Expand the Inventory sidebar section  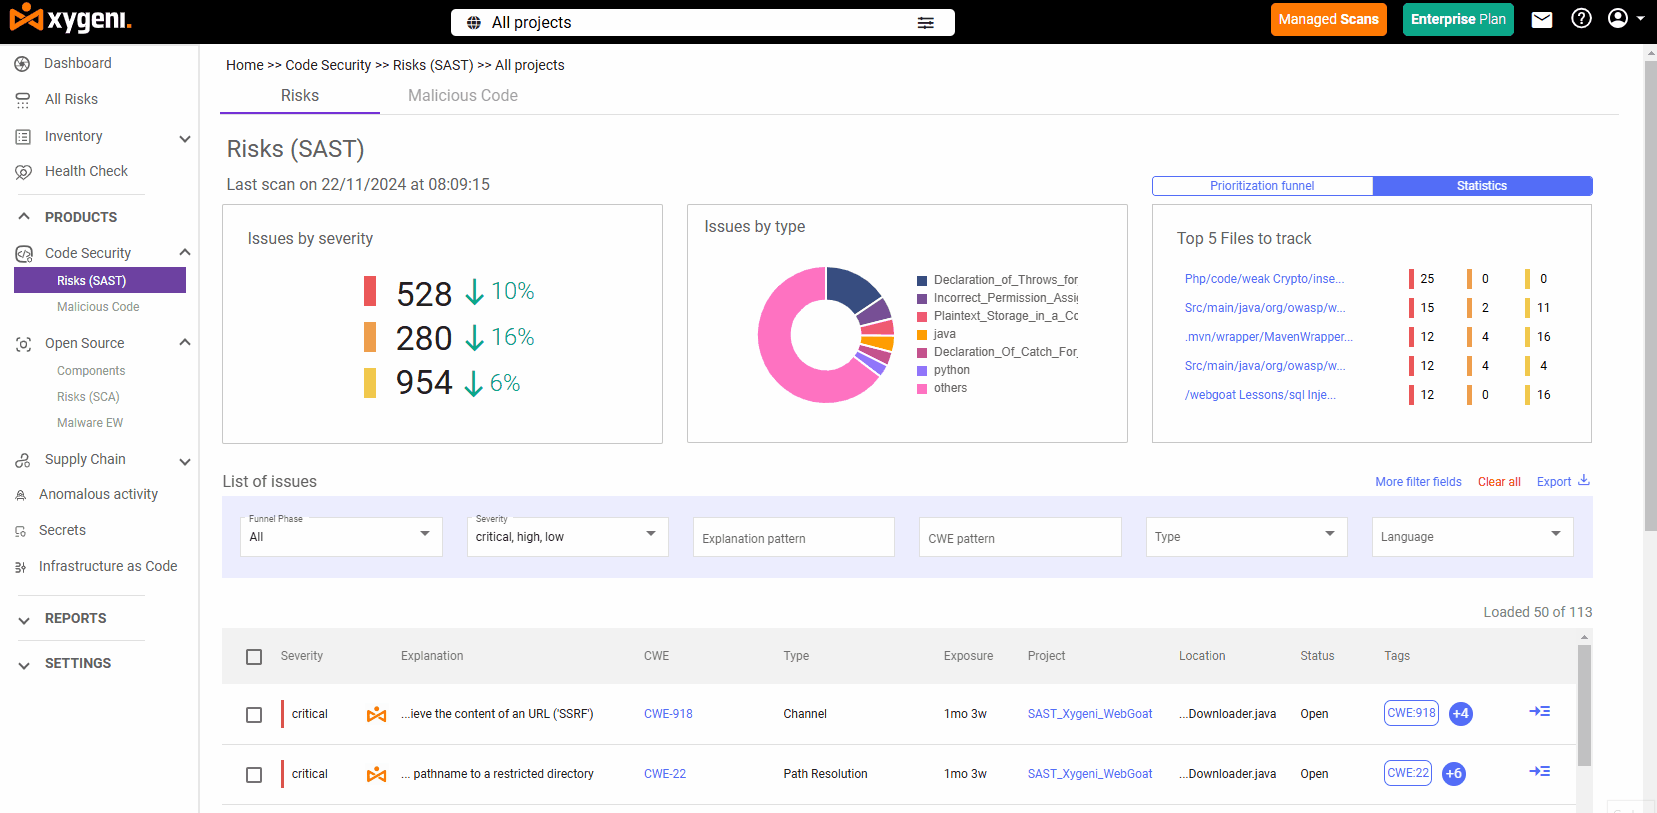click(184, 138)
